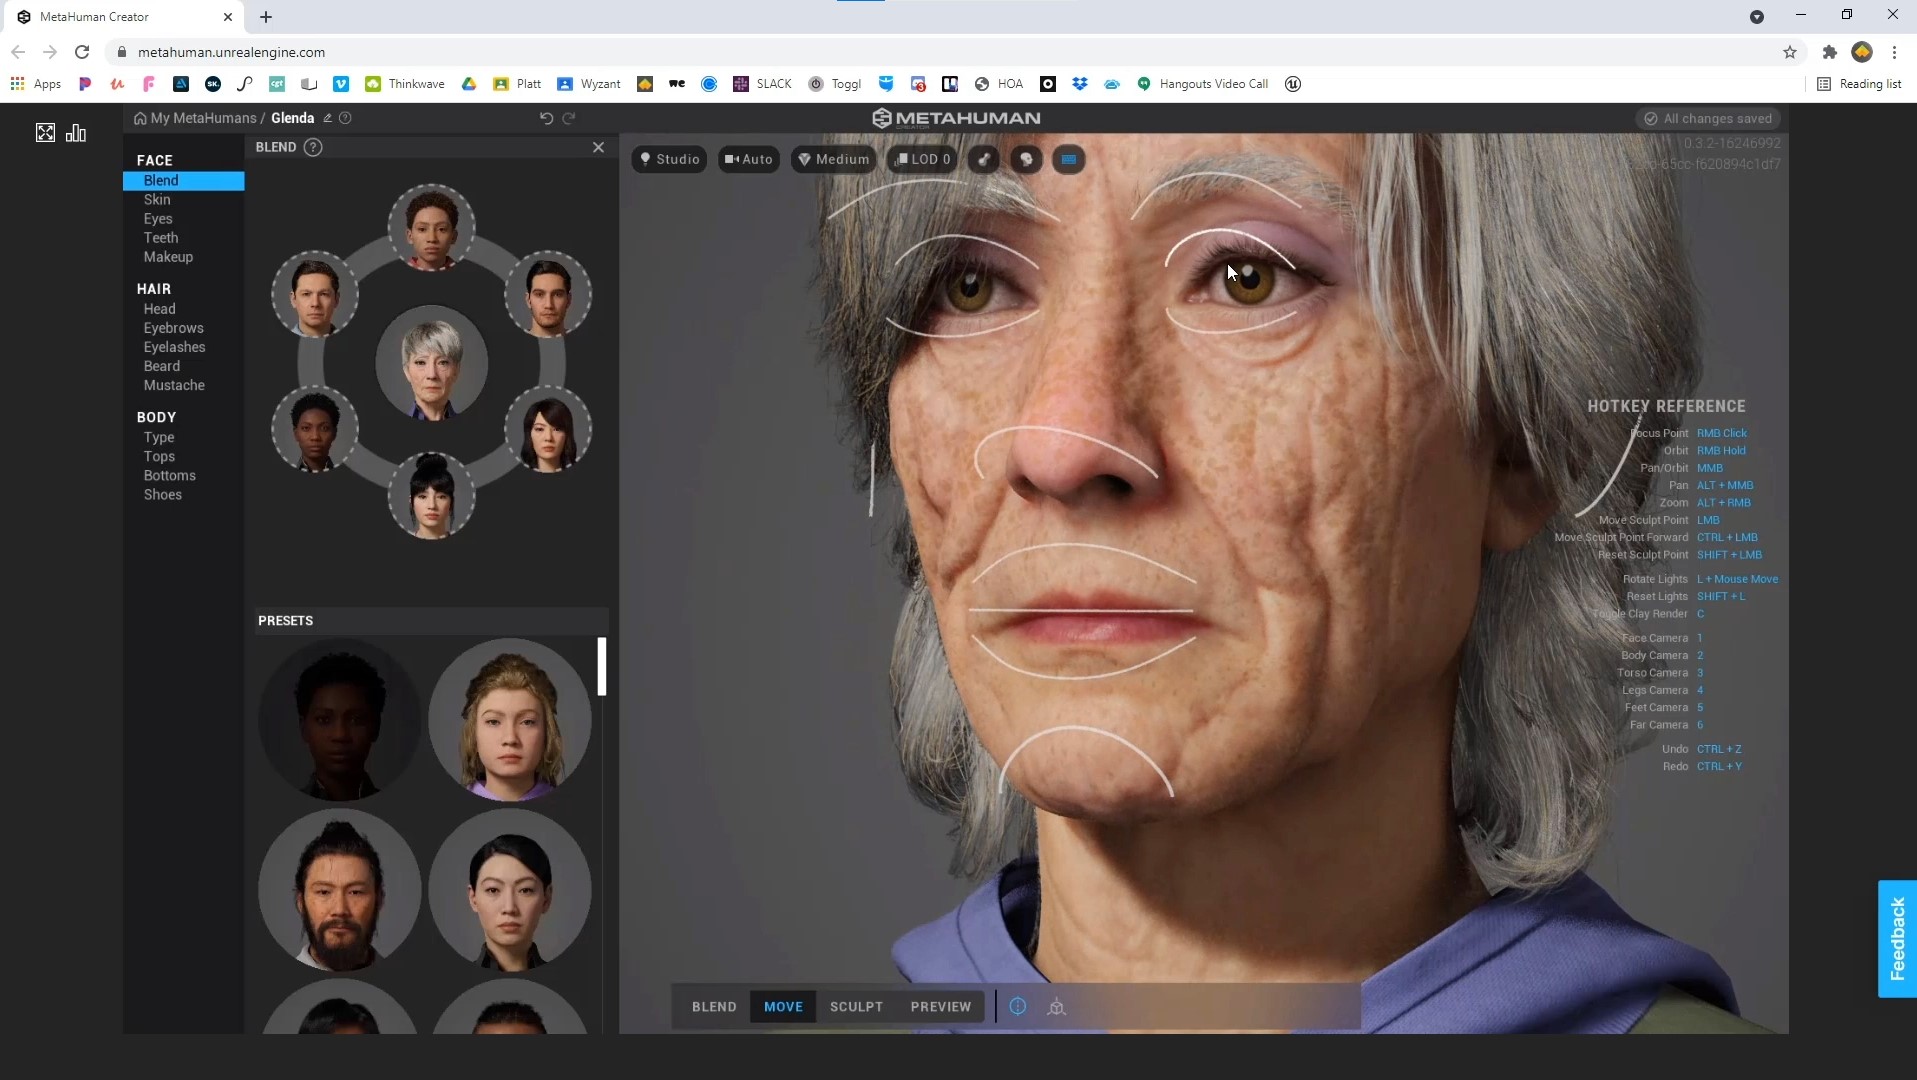Open Eyelashes settings

pyautogui.click(x=174, y=347)
